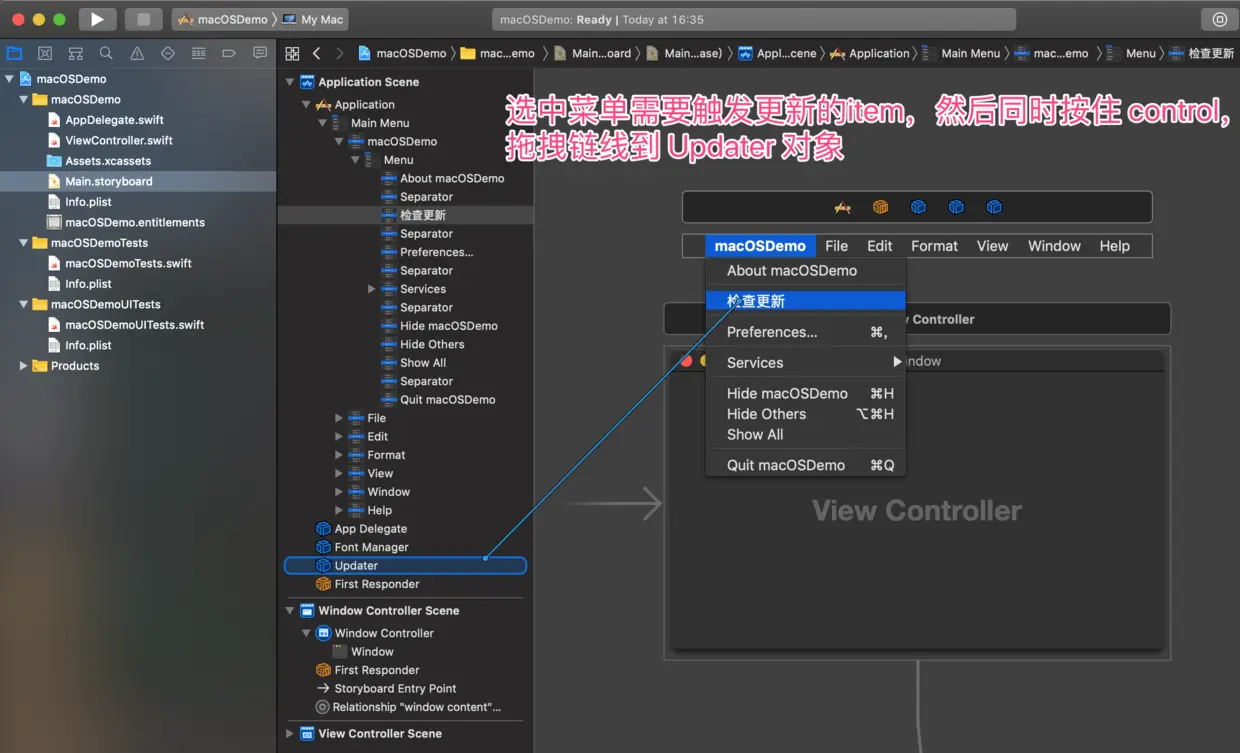Expand the File menu item in the outline
The width and height of the screenshot is (1240, 753).
[x=340, y=418]
